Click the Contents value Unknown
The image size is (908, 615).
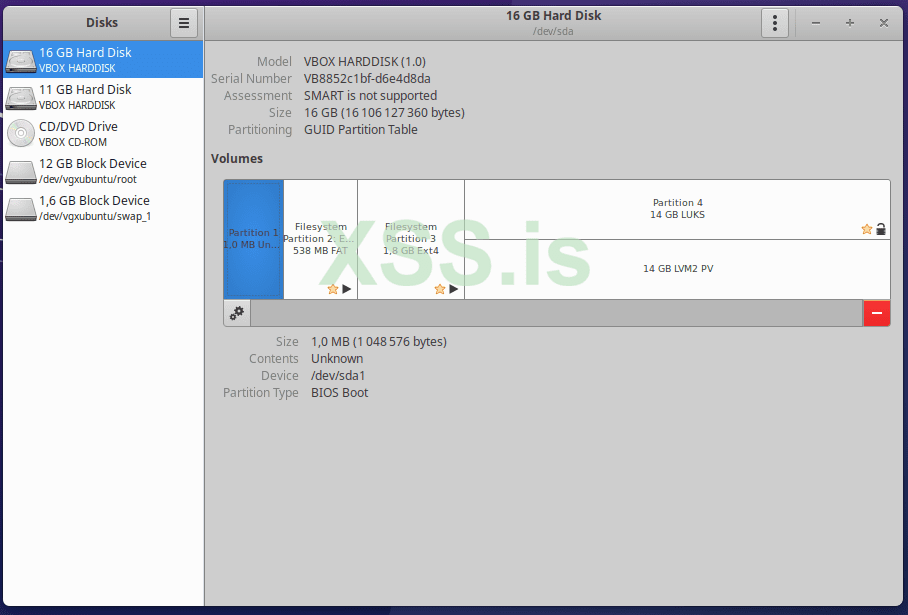pyautogui.click(x=337, y=358)
